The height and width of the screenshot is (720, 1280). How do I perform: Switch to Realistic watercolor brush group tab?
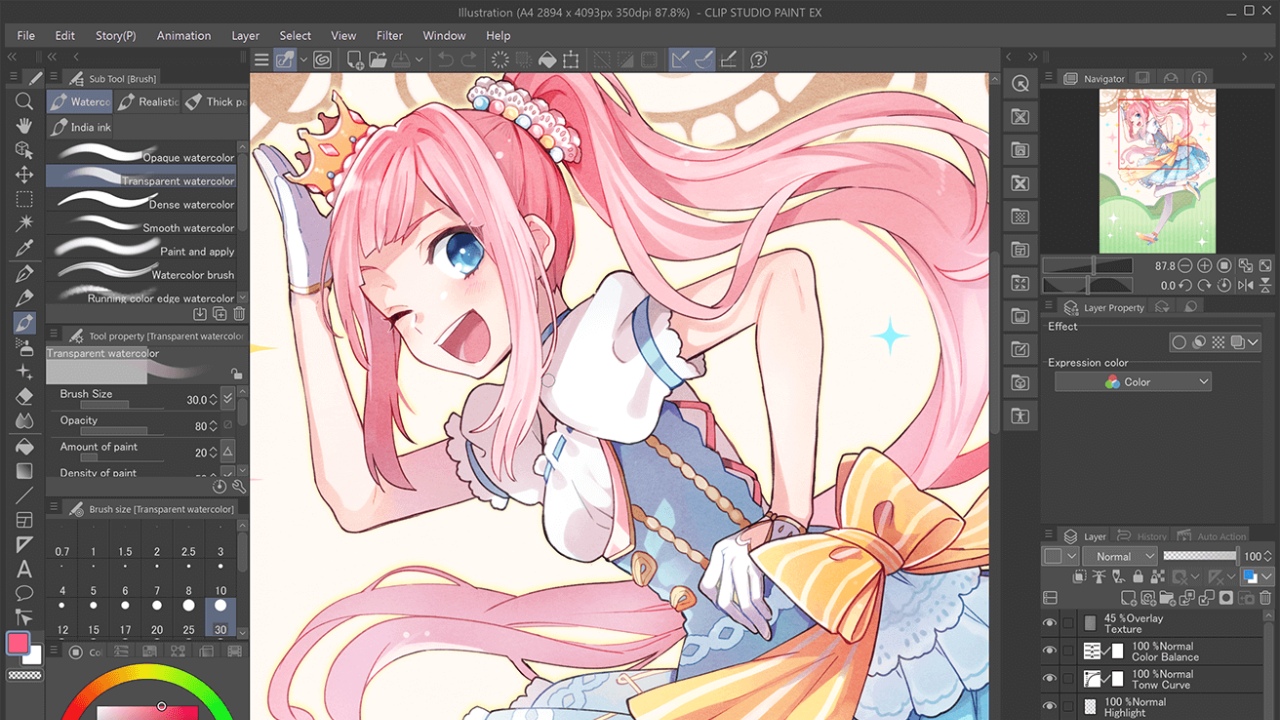147,101
